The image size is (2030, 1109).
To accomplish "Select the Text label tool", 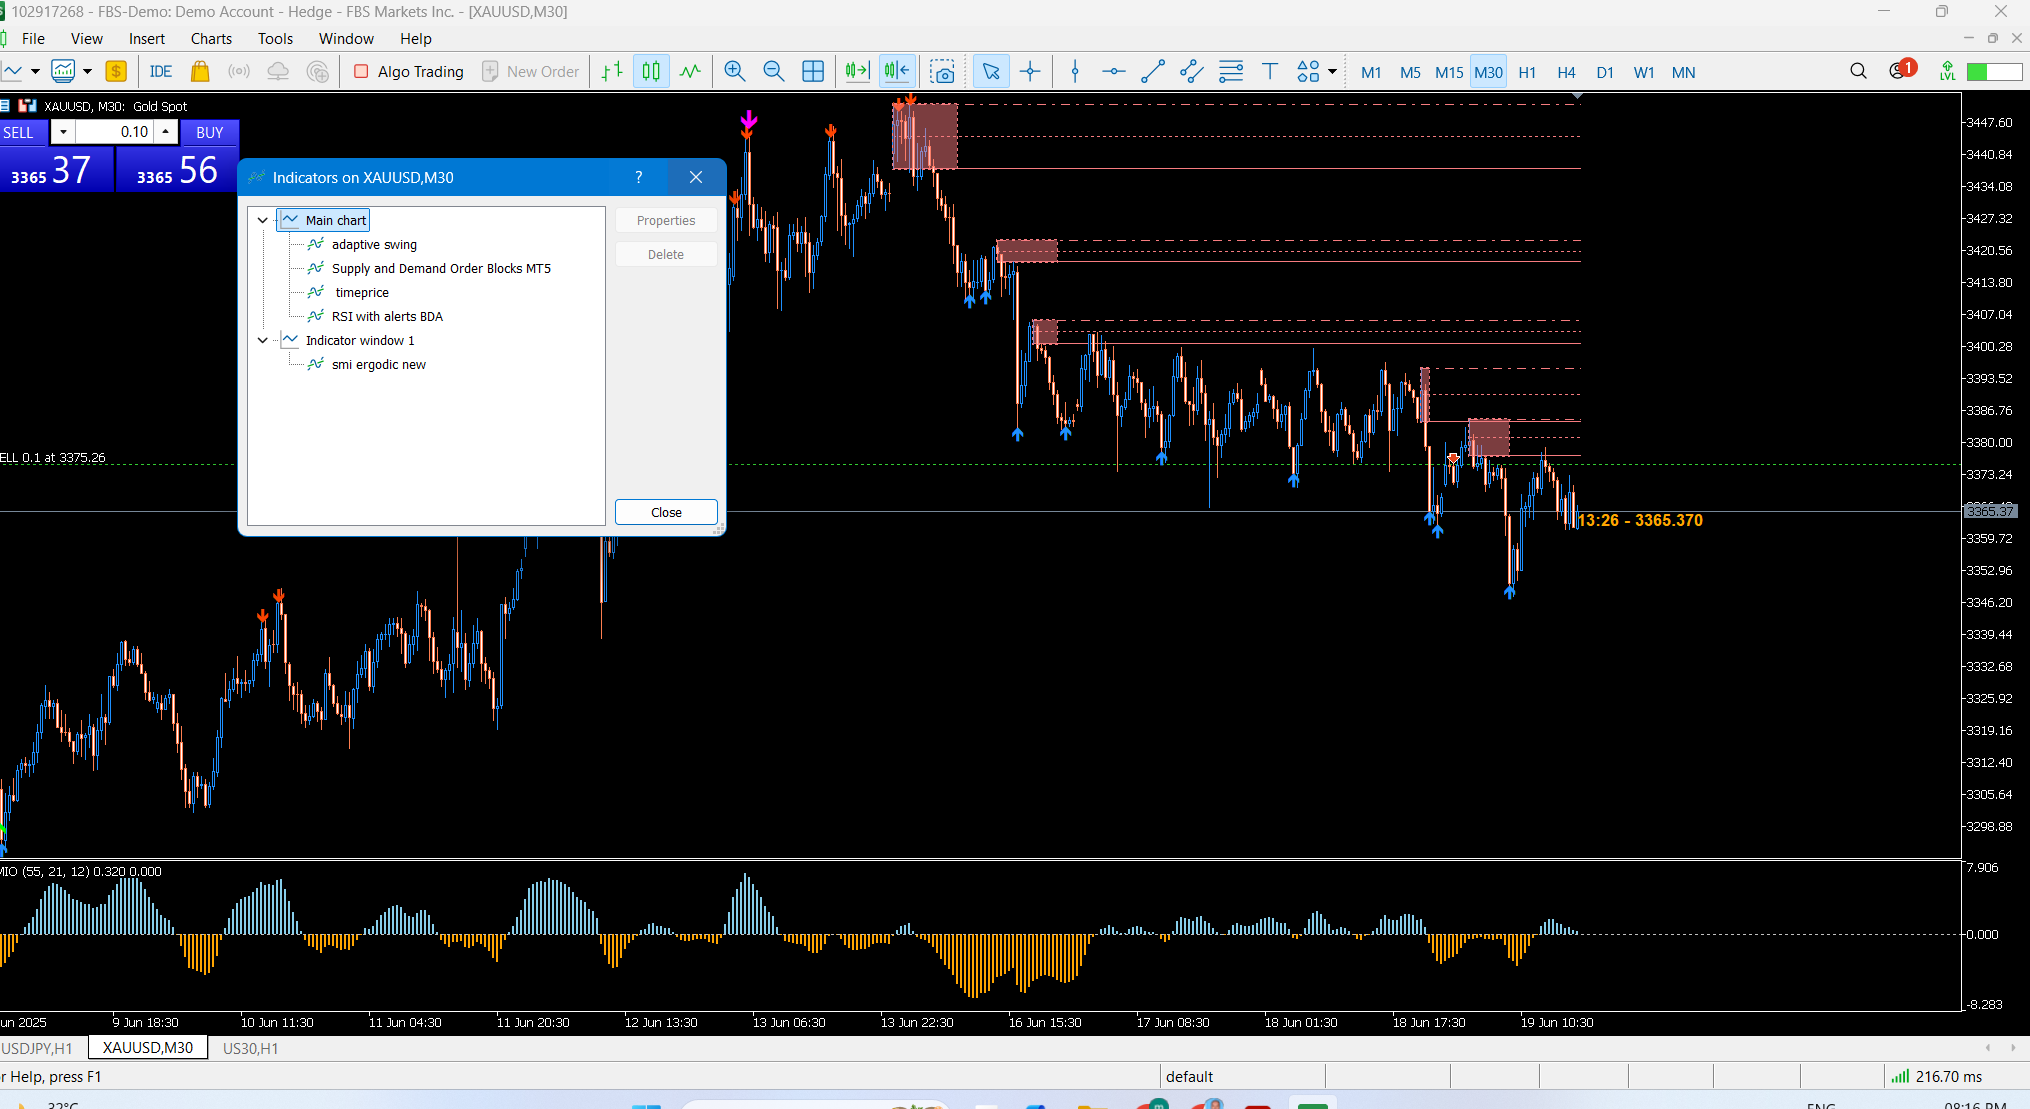I will [x=1270, y=71].
